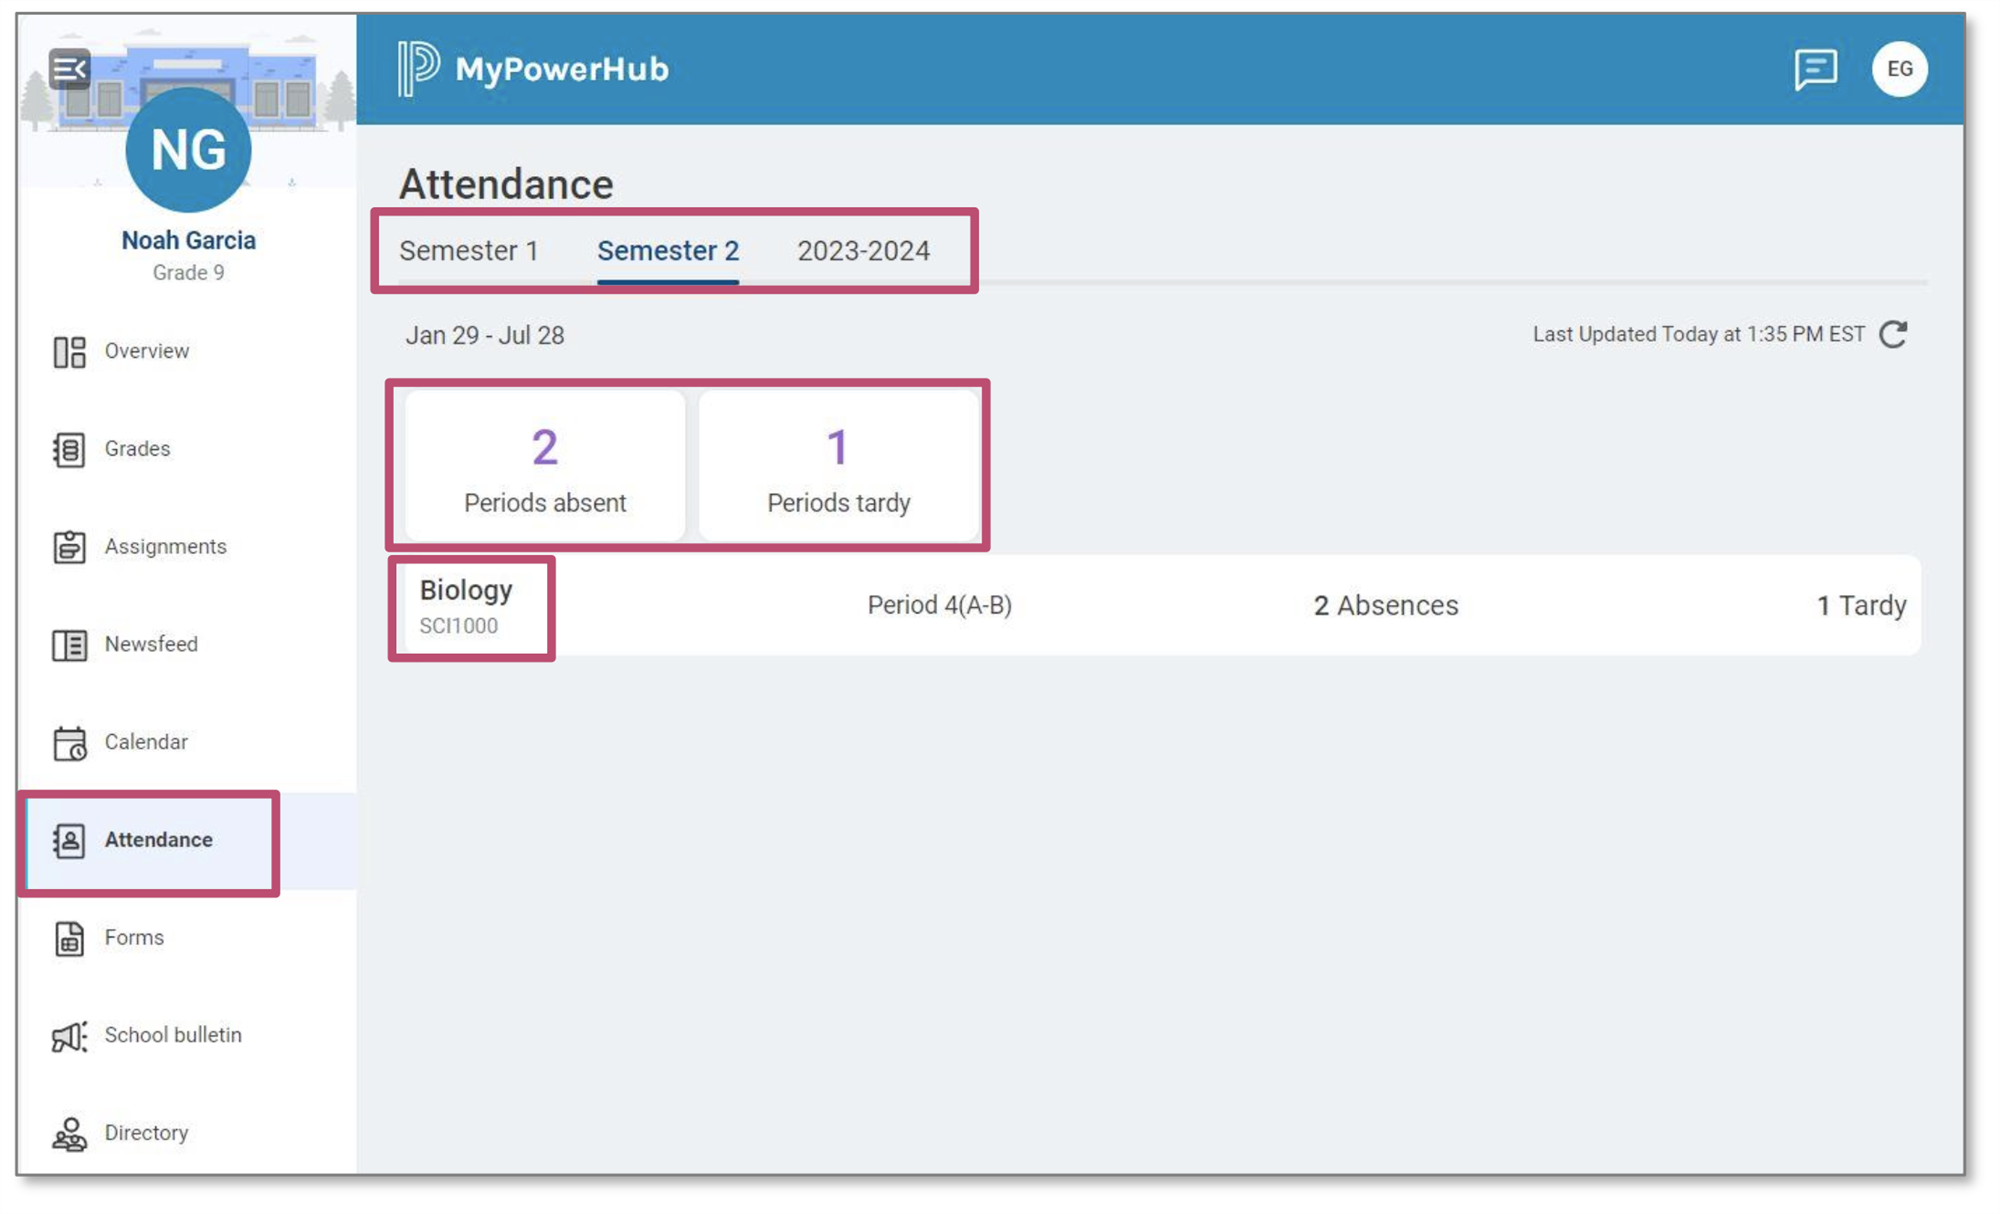
Task: Select the Semester 2 tab
Action: pos(668,251)
